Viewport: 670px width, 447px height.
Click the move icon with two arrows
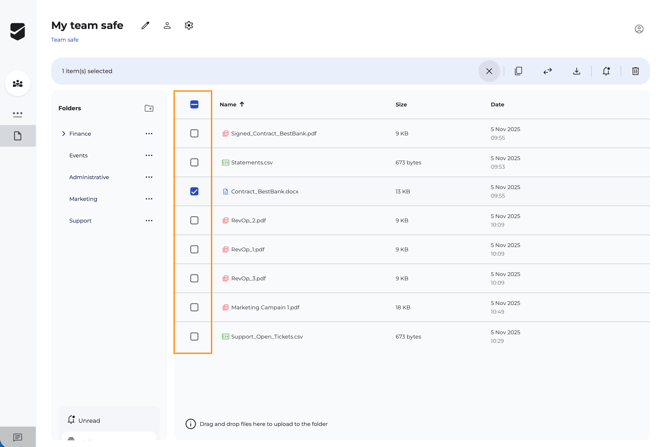[547, 71]
